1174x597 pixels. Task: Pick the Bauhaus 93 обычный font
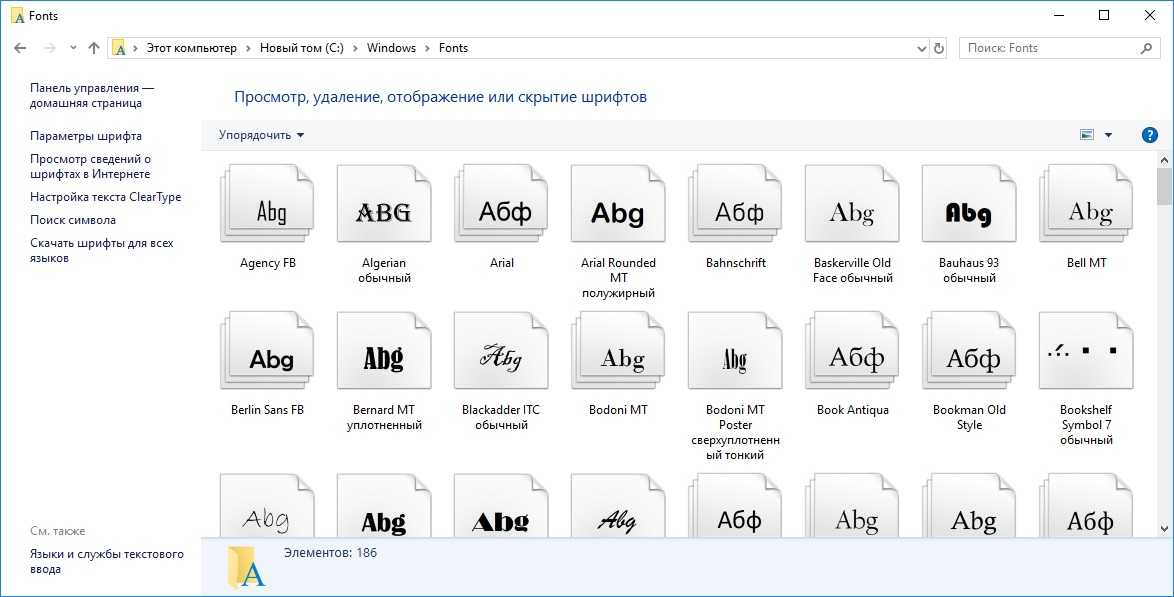[x=969, y=204]
